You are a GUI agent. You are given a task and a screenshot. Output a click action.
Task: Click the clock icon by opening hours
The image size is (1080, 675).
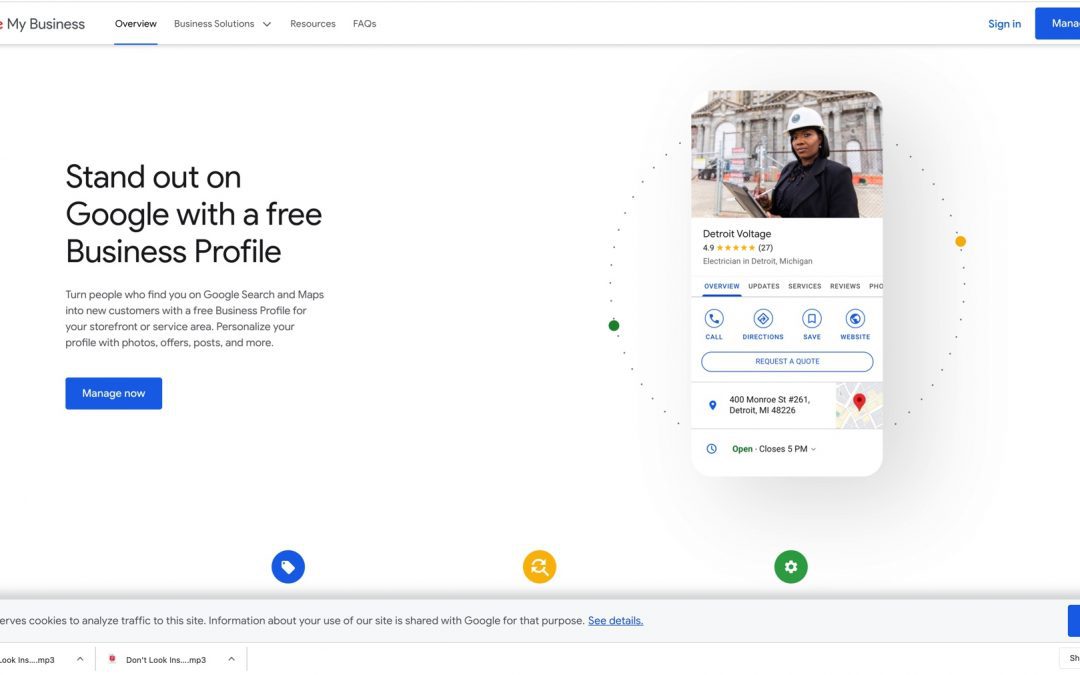[x=712, y=449]
